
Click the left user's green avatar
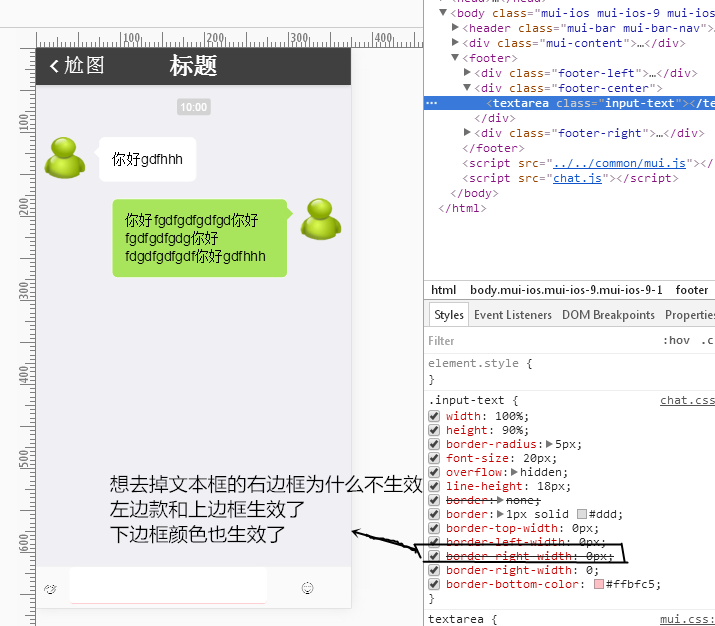tap(65, 158)
